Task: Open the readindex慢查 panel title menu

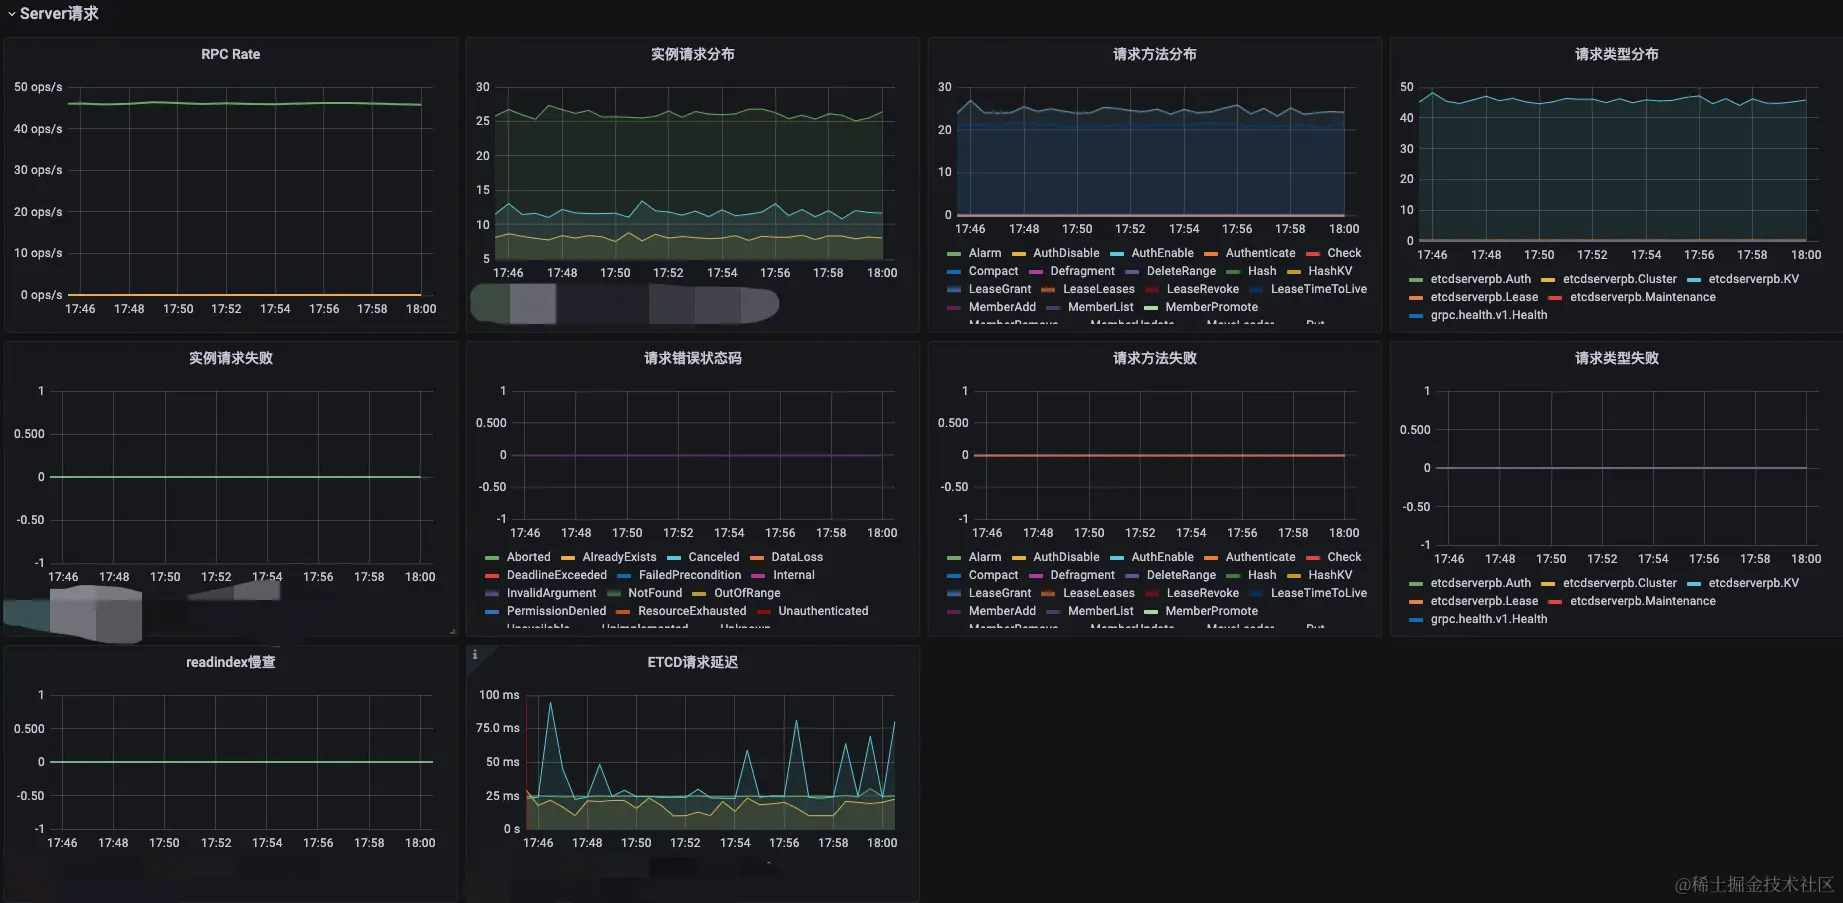Action: (230, 662)
